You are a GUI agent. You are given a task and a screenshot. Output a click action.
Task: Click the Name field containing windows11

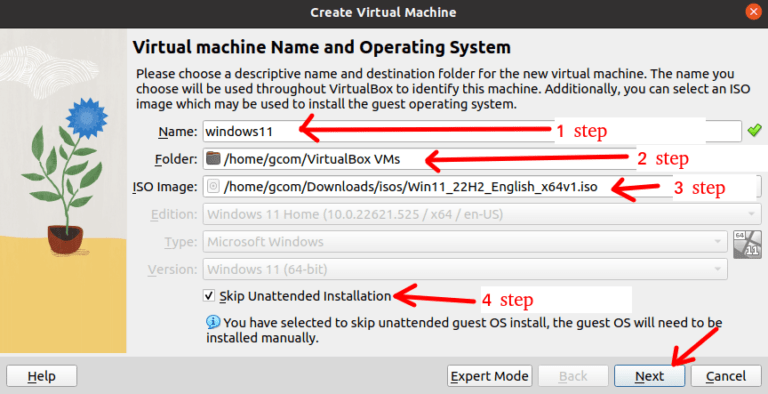click(472, 131)
